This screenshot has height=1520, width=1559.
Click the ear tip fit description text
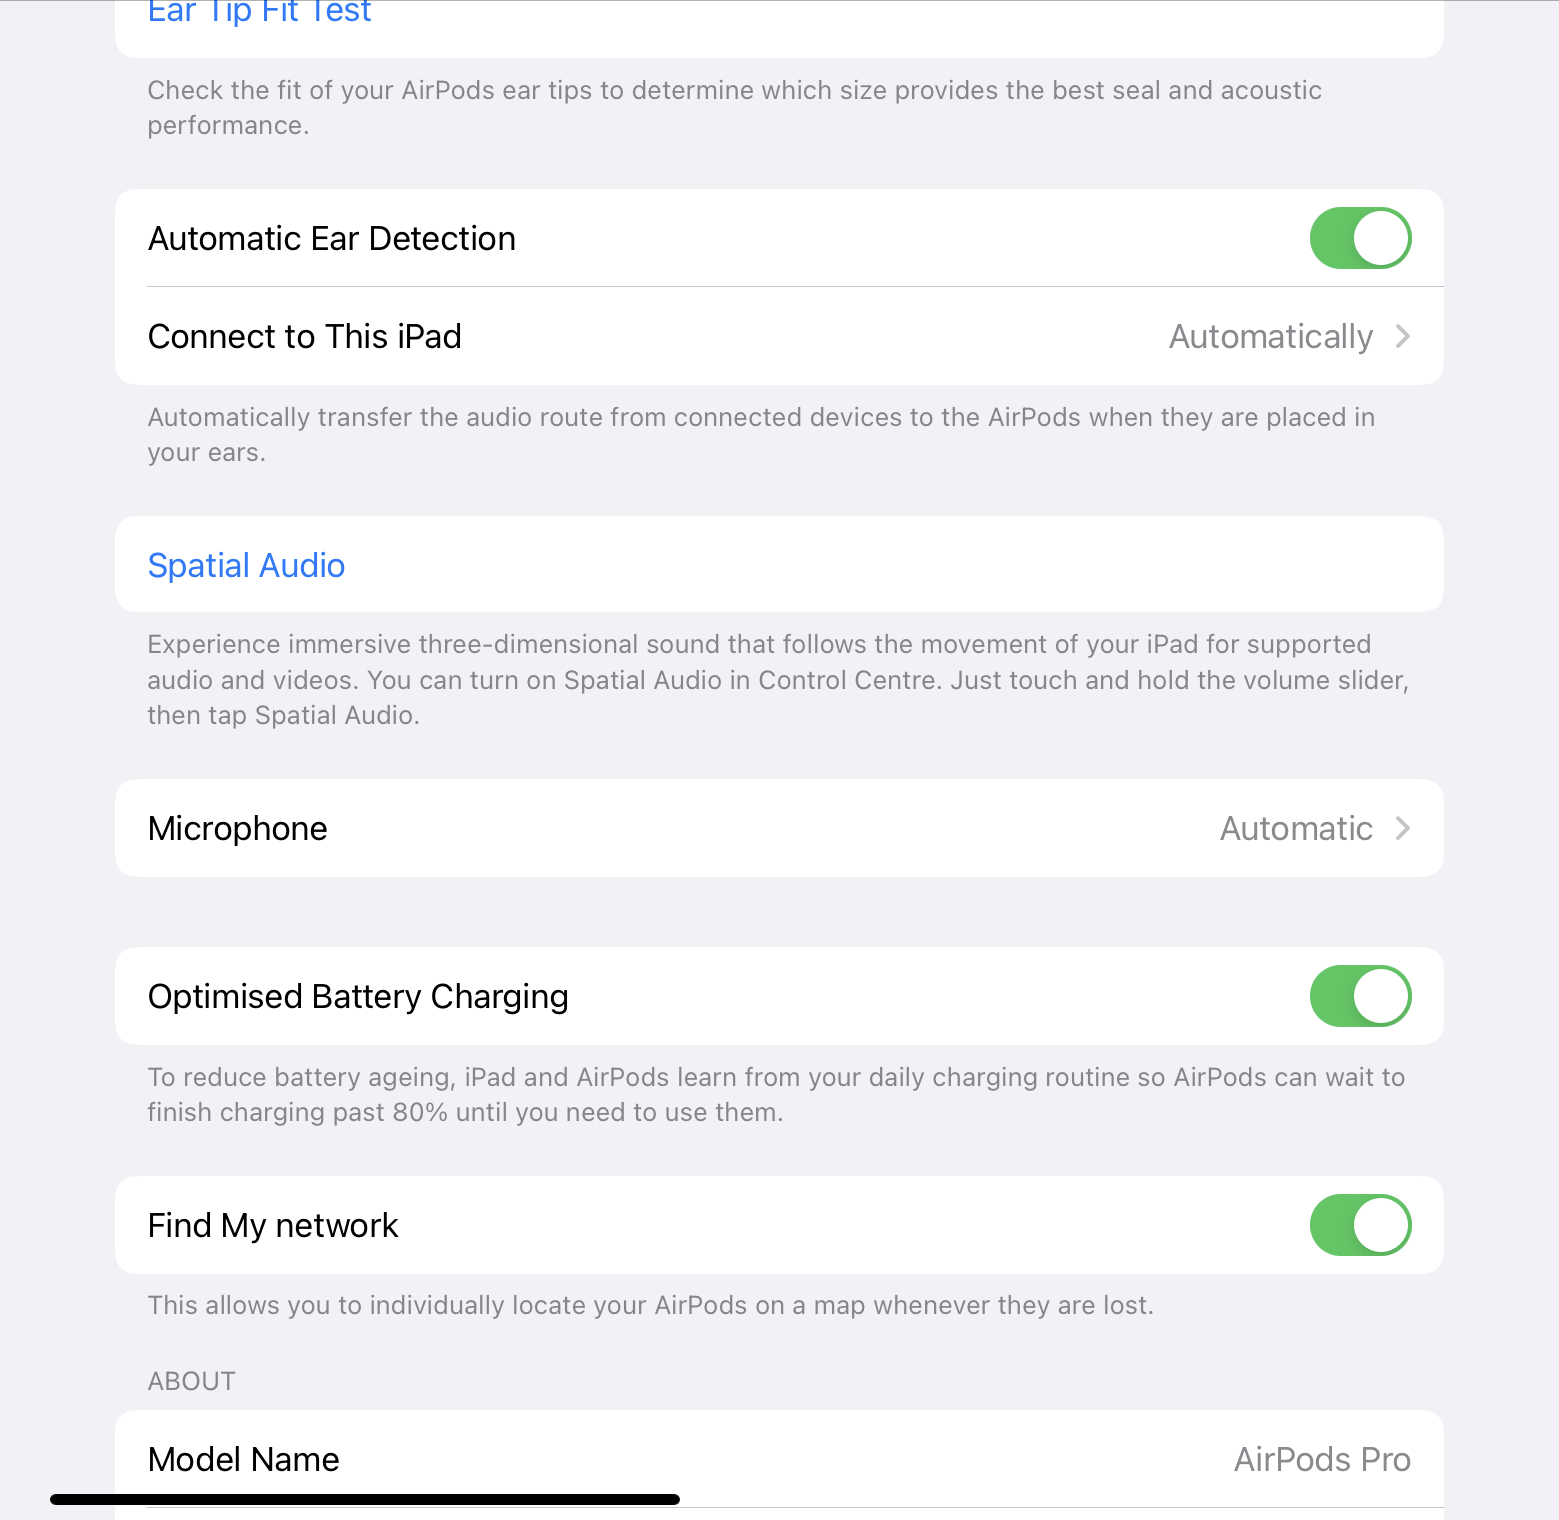[x=734, y=107]
